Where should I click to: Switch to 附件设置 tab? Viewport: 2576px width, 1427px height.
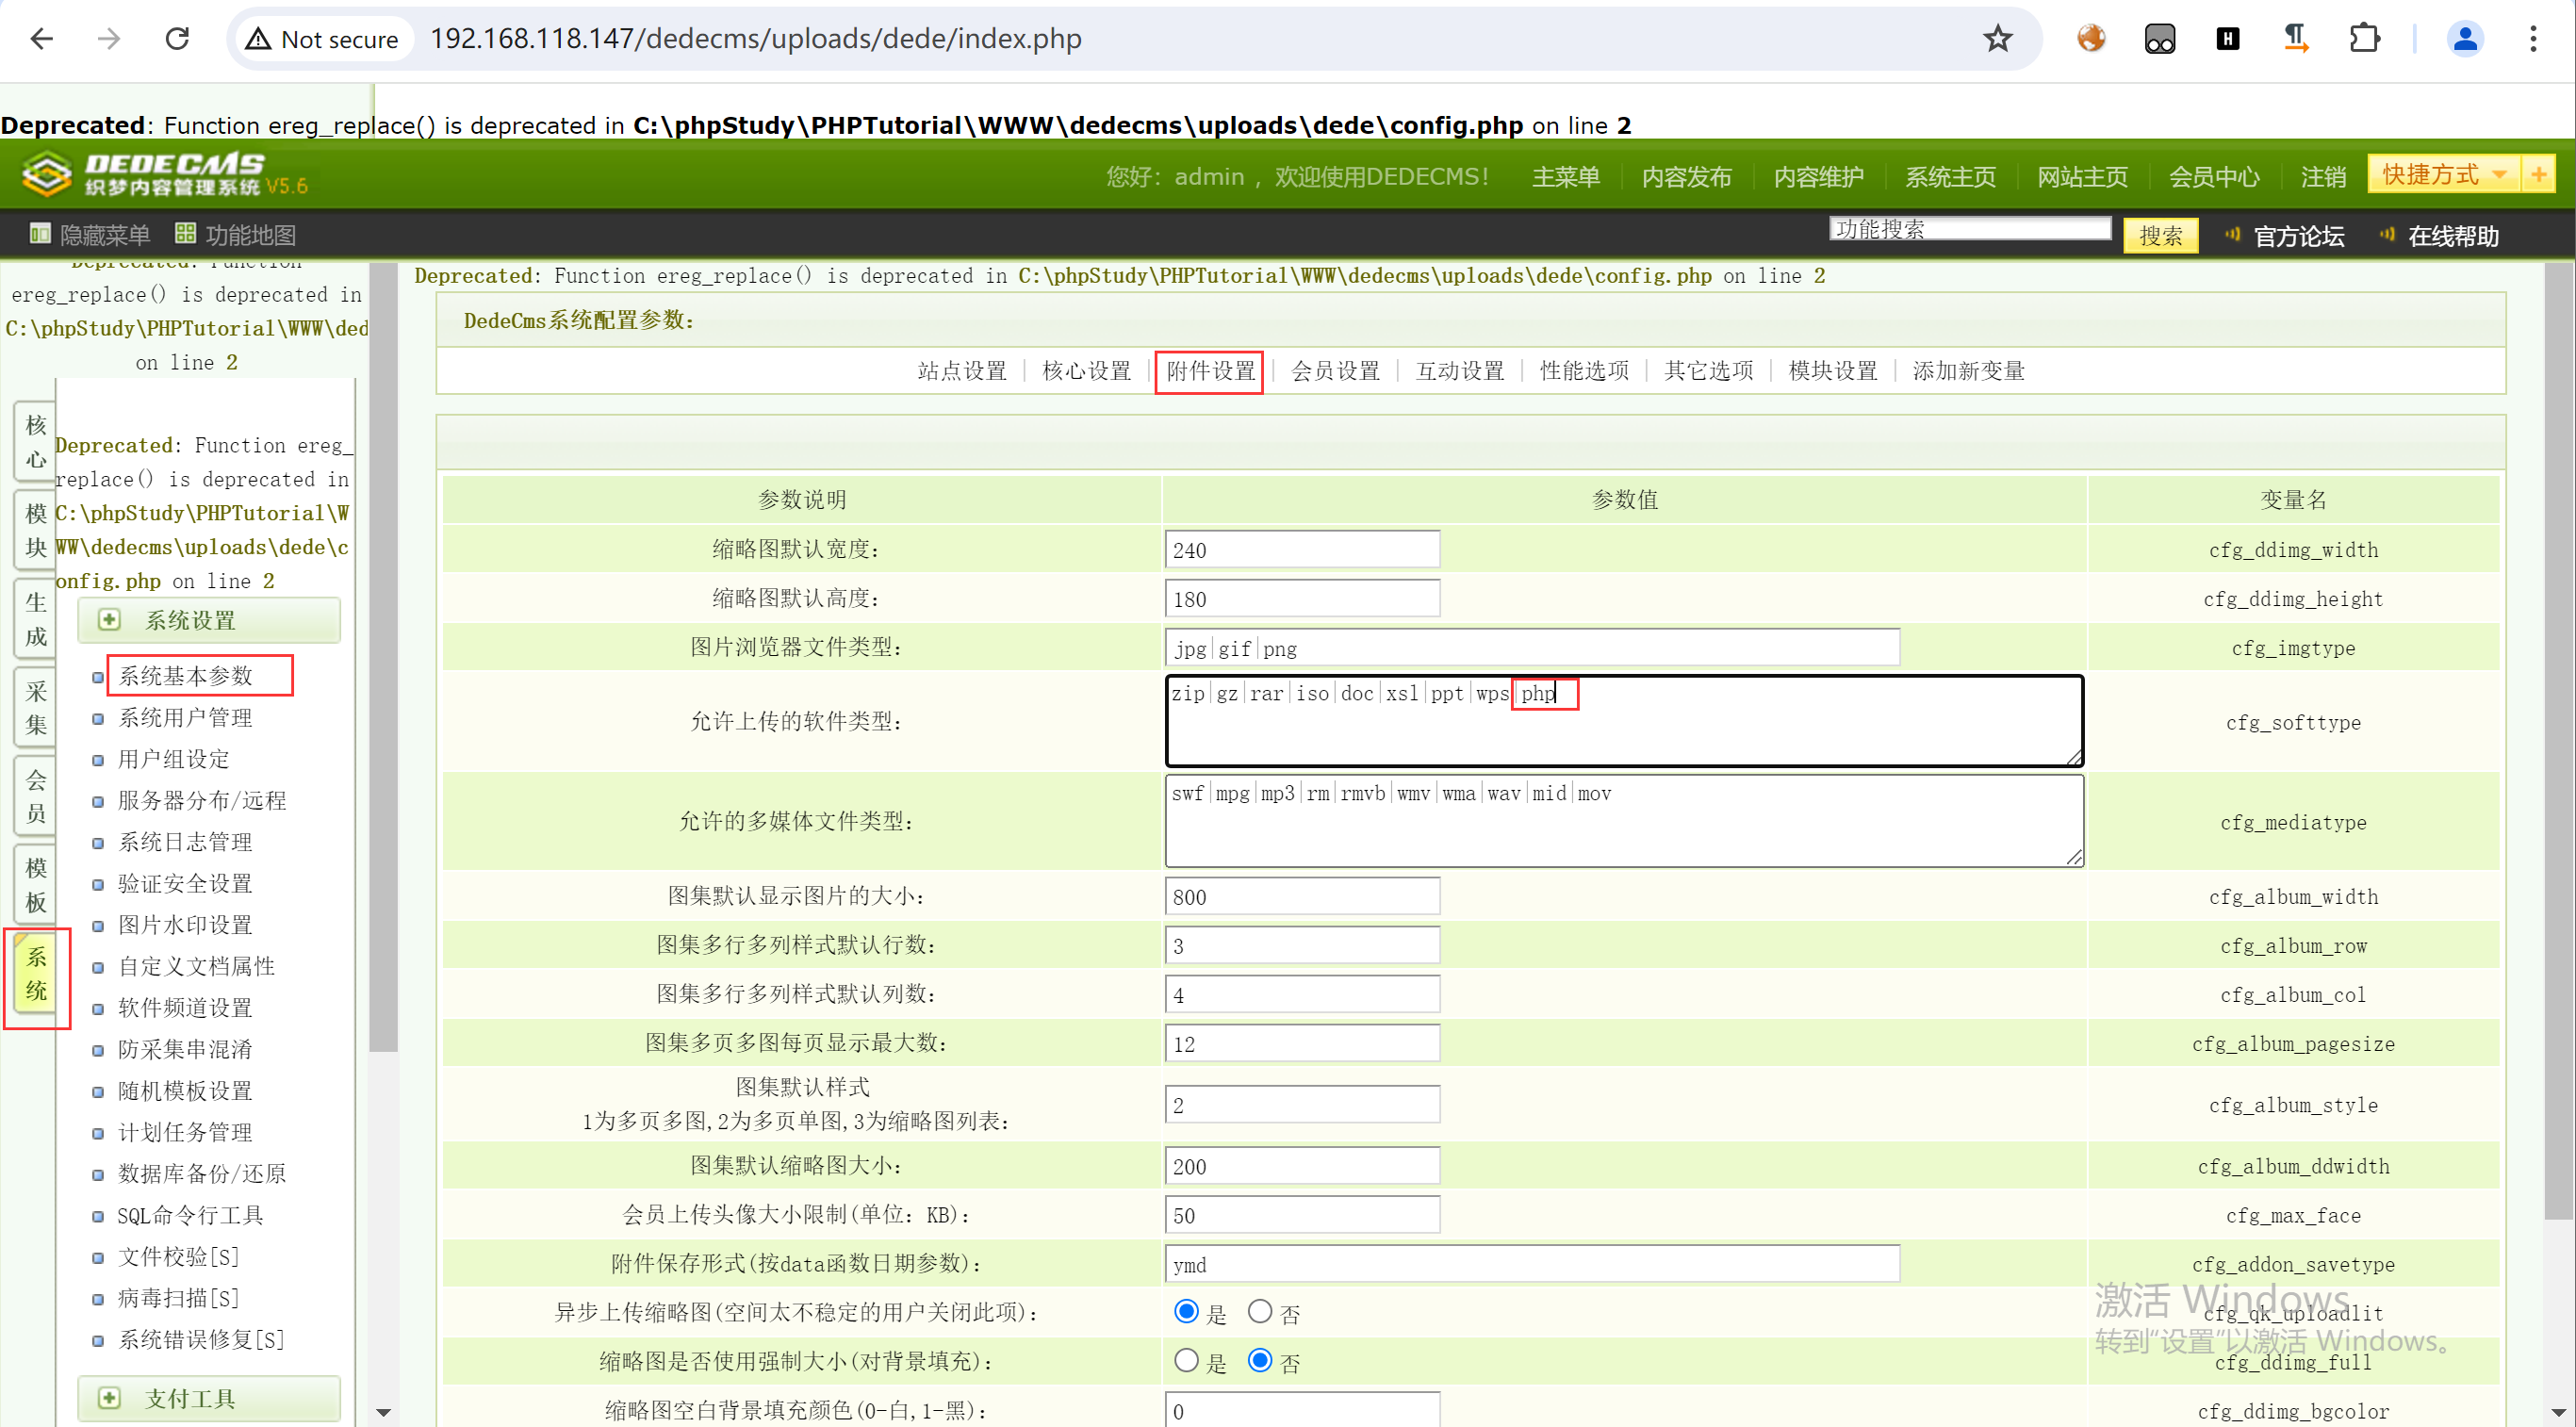(1210, 371)
